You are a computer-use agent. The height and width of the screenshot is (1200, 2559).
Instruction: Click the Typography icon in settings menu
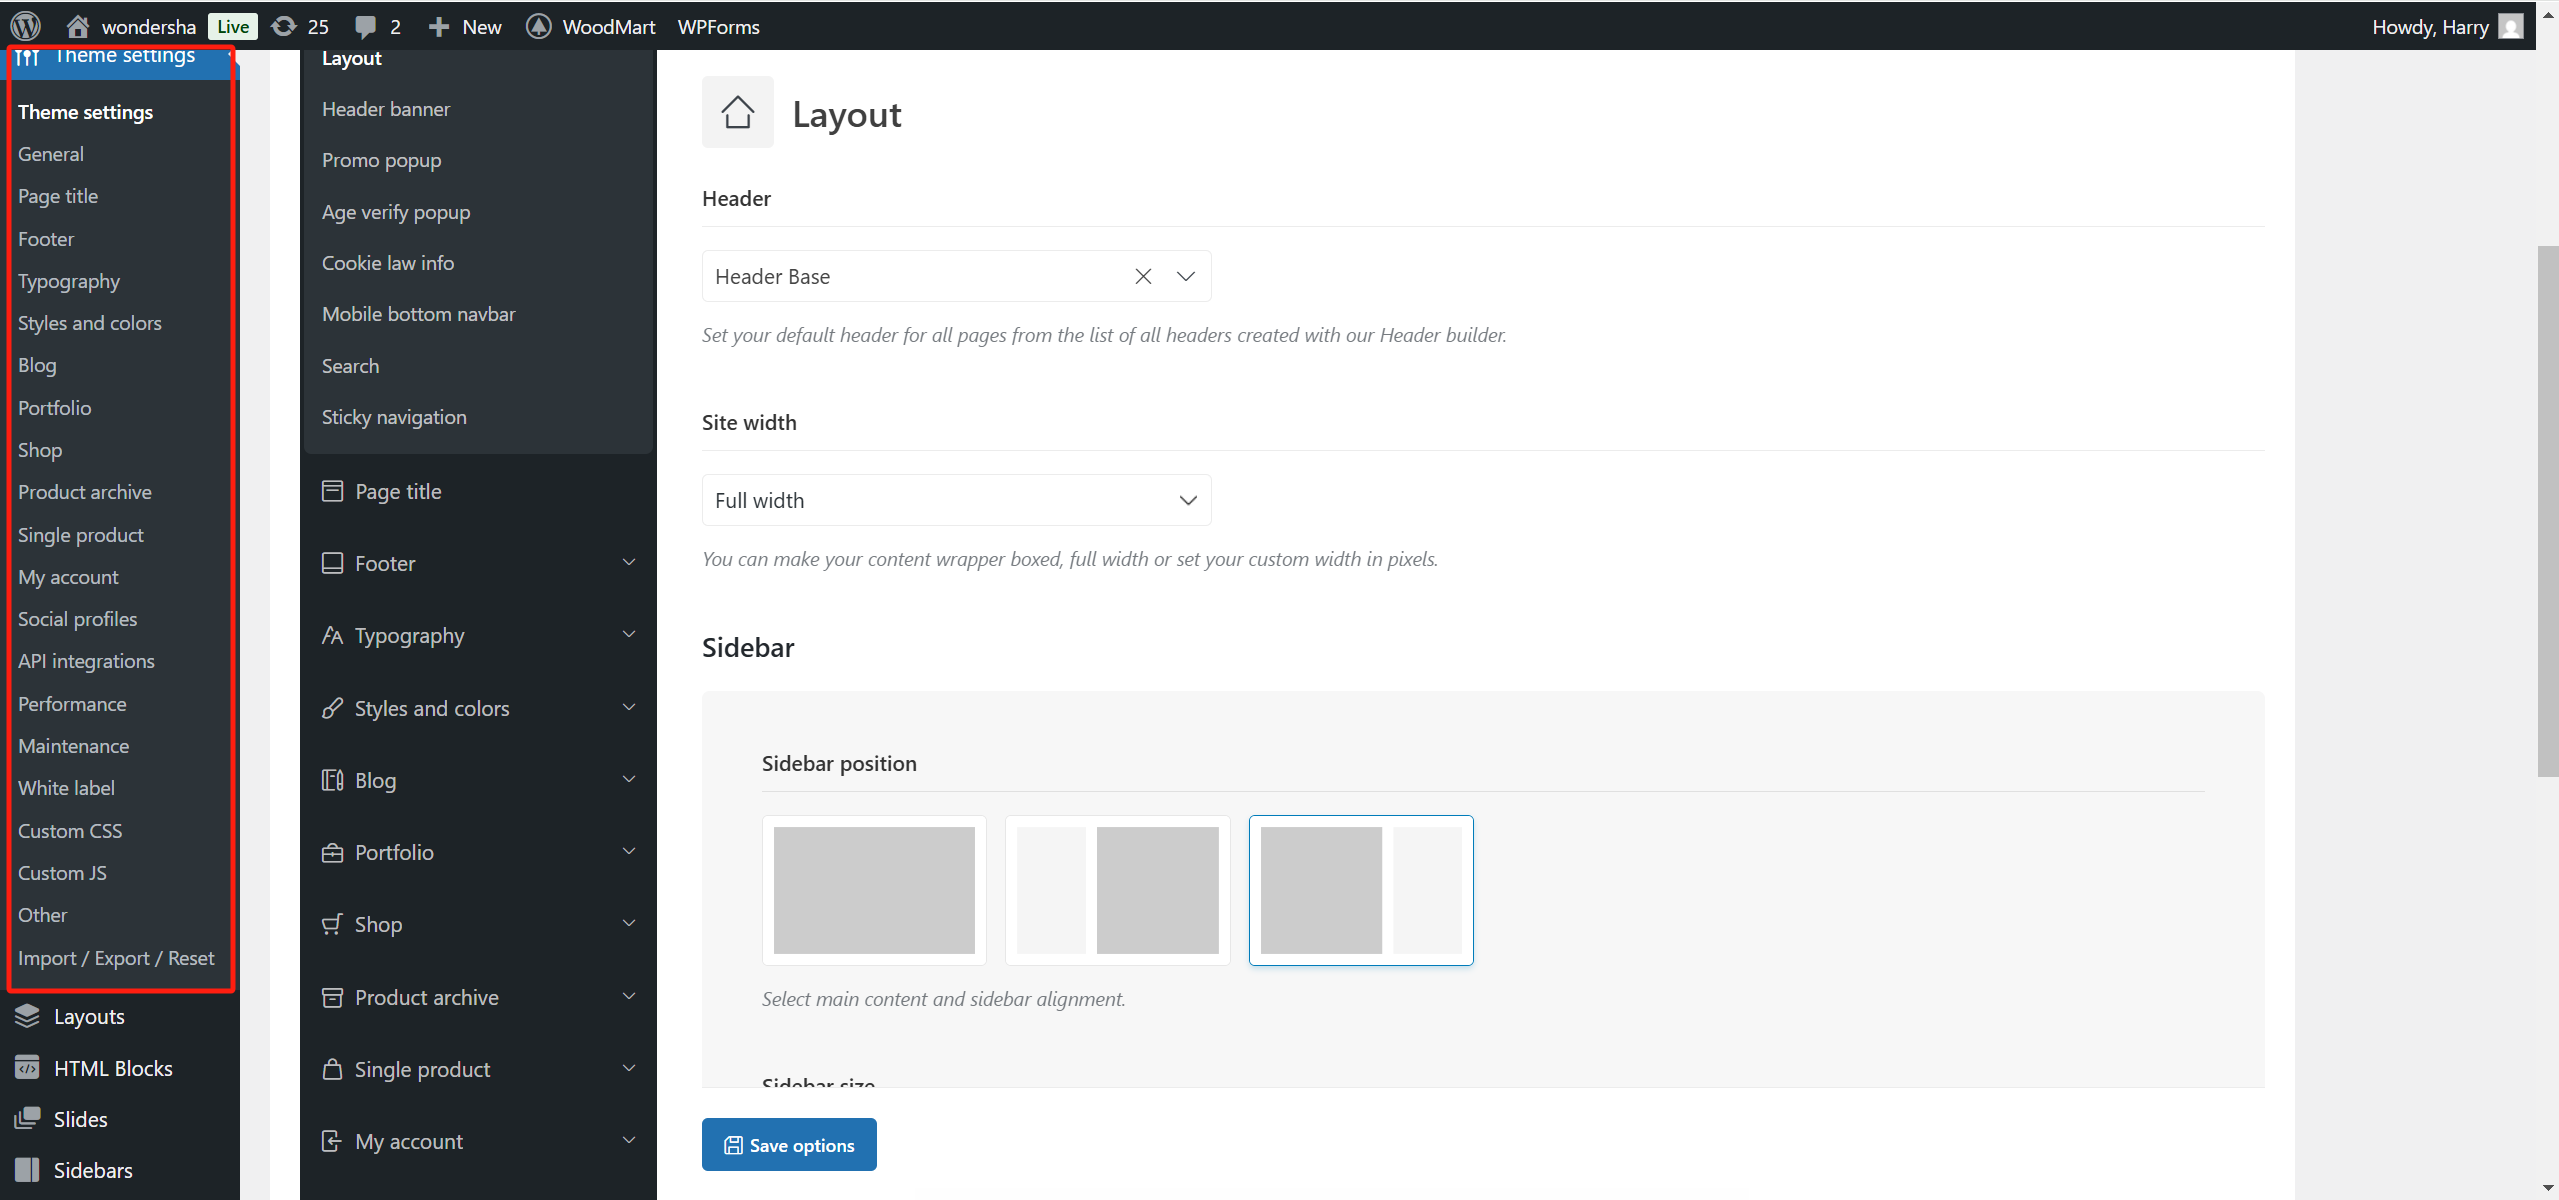coord(333,635)
